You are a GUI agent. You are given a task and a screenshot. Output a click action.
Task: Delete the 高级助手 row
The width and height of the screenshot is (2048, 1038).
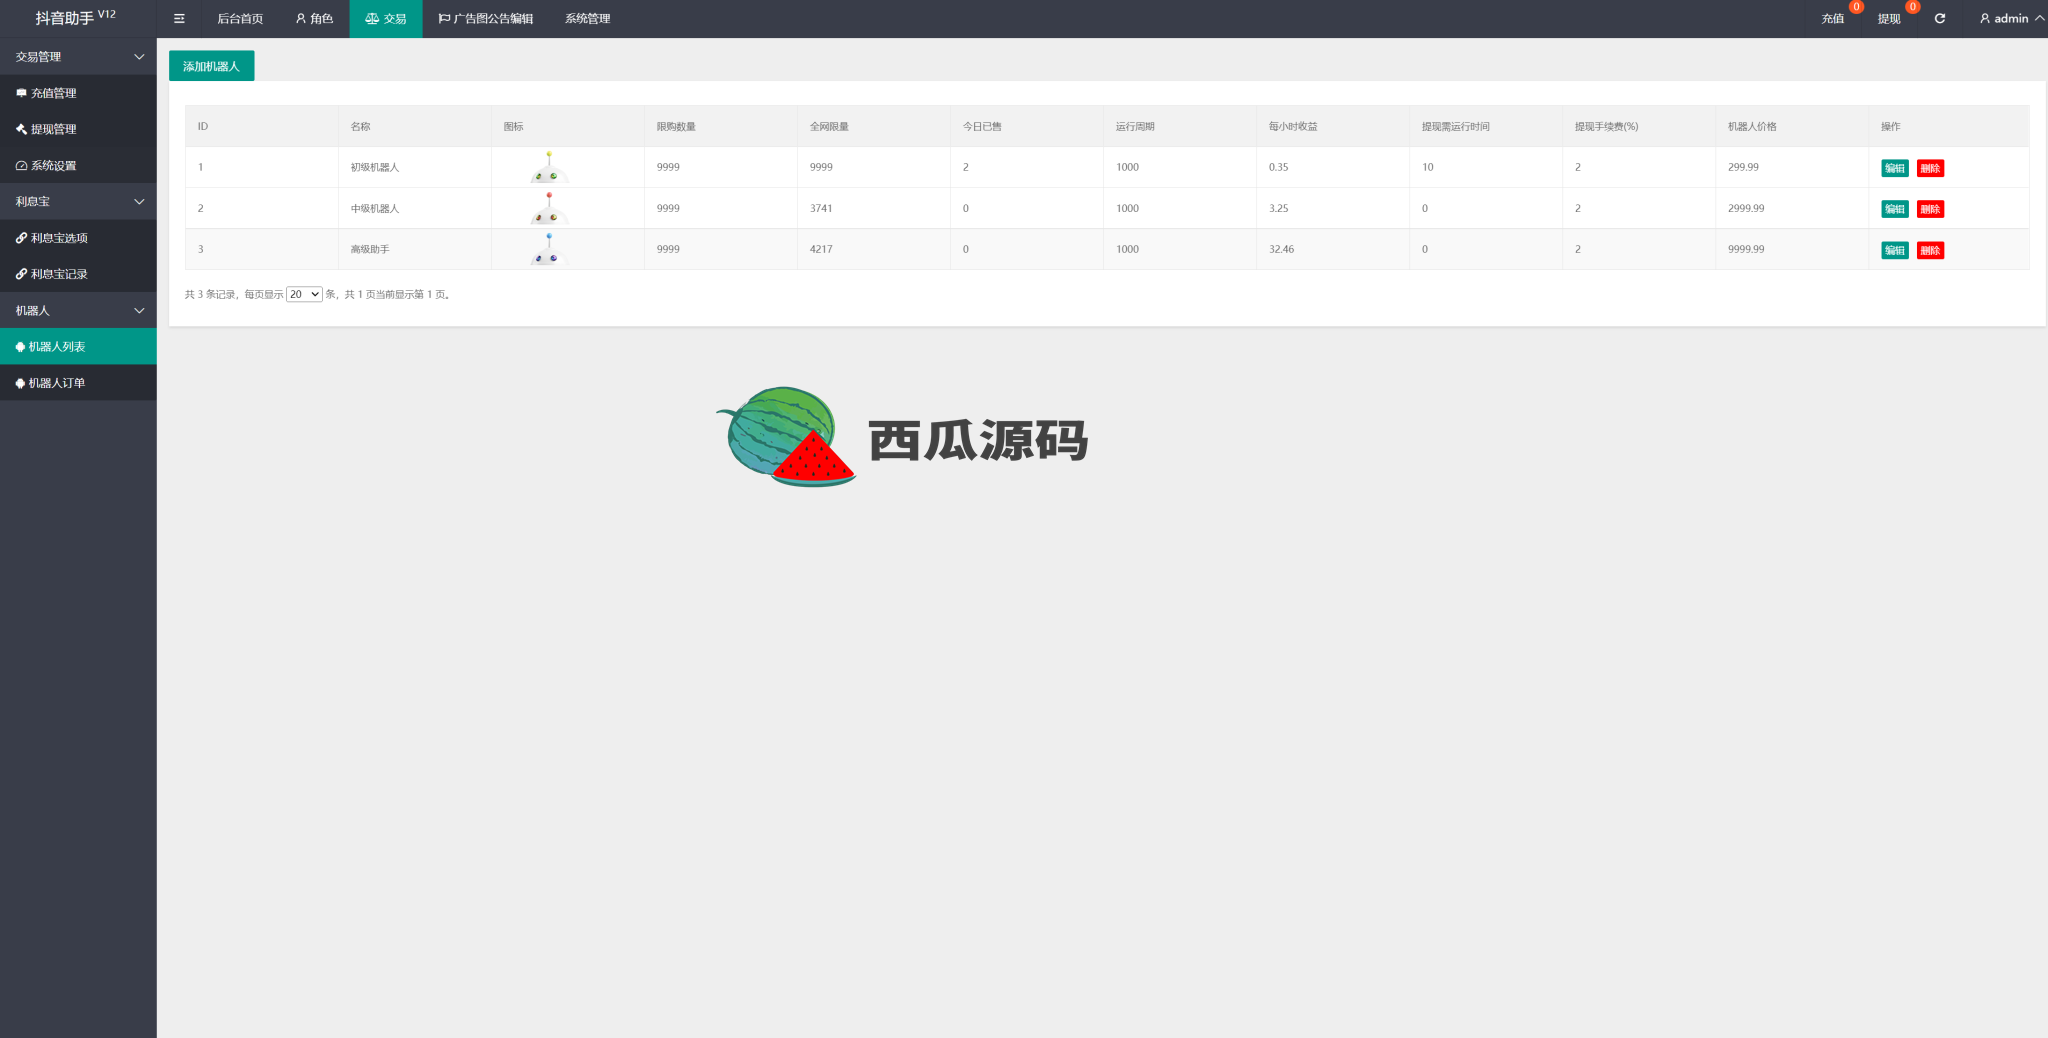tap(1930, 250)
